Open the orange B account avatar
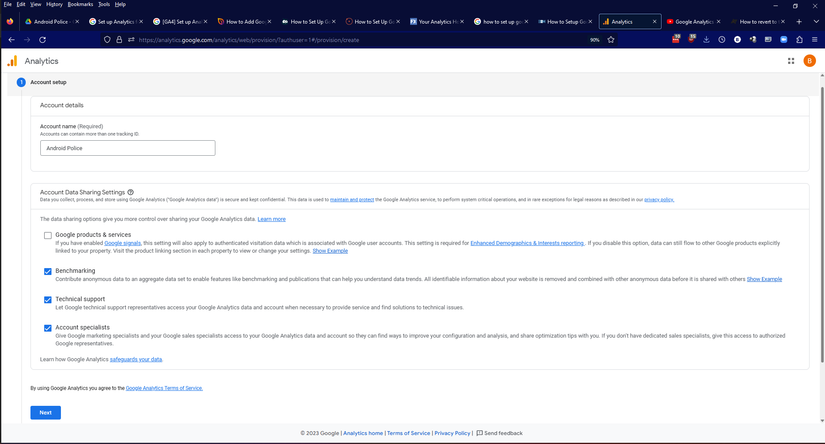Image resolution: width=825 pixels, height=444 pixels. coord(809,61)
